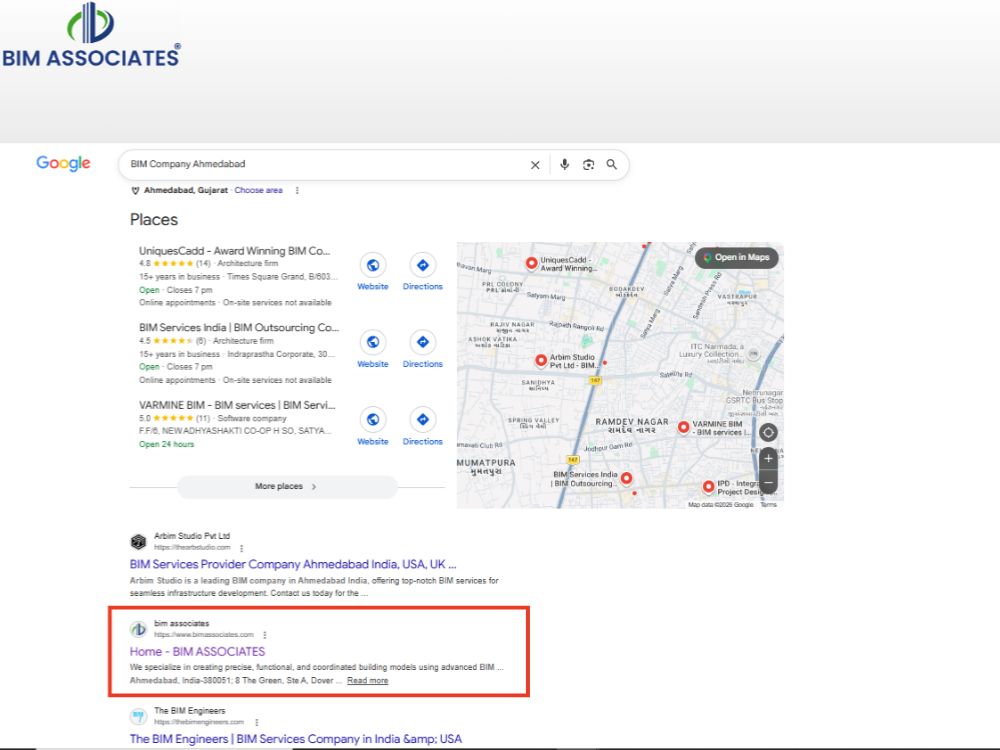Open BIM Services India Website icon
This screenshot has width=1000, height=750.
(x=373, y=342)
